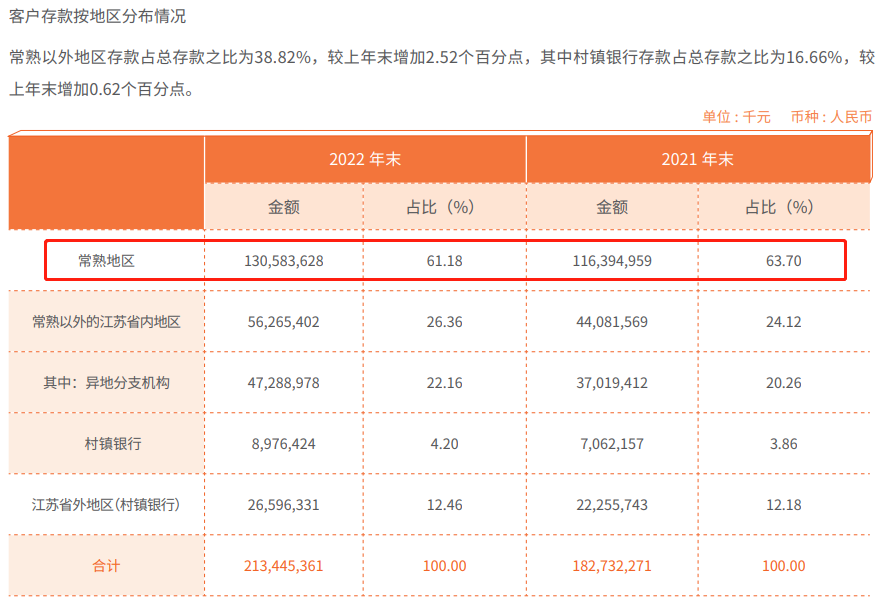The height and width of the screenshot is (610, 884).
Task: Click the value 116,394,959
Action: (612, 261)
